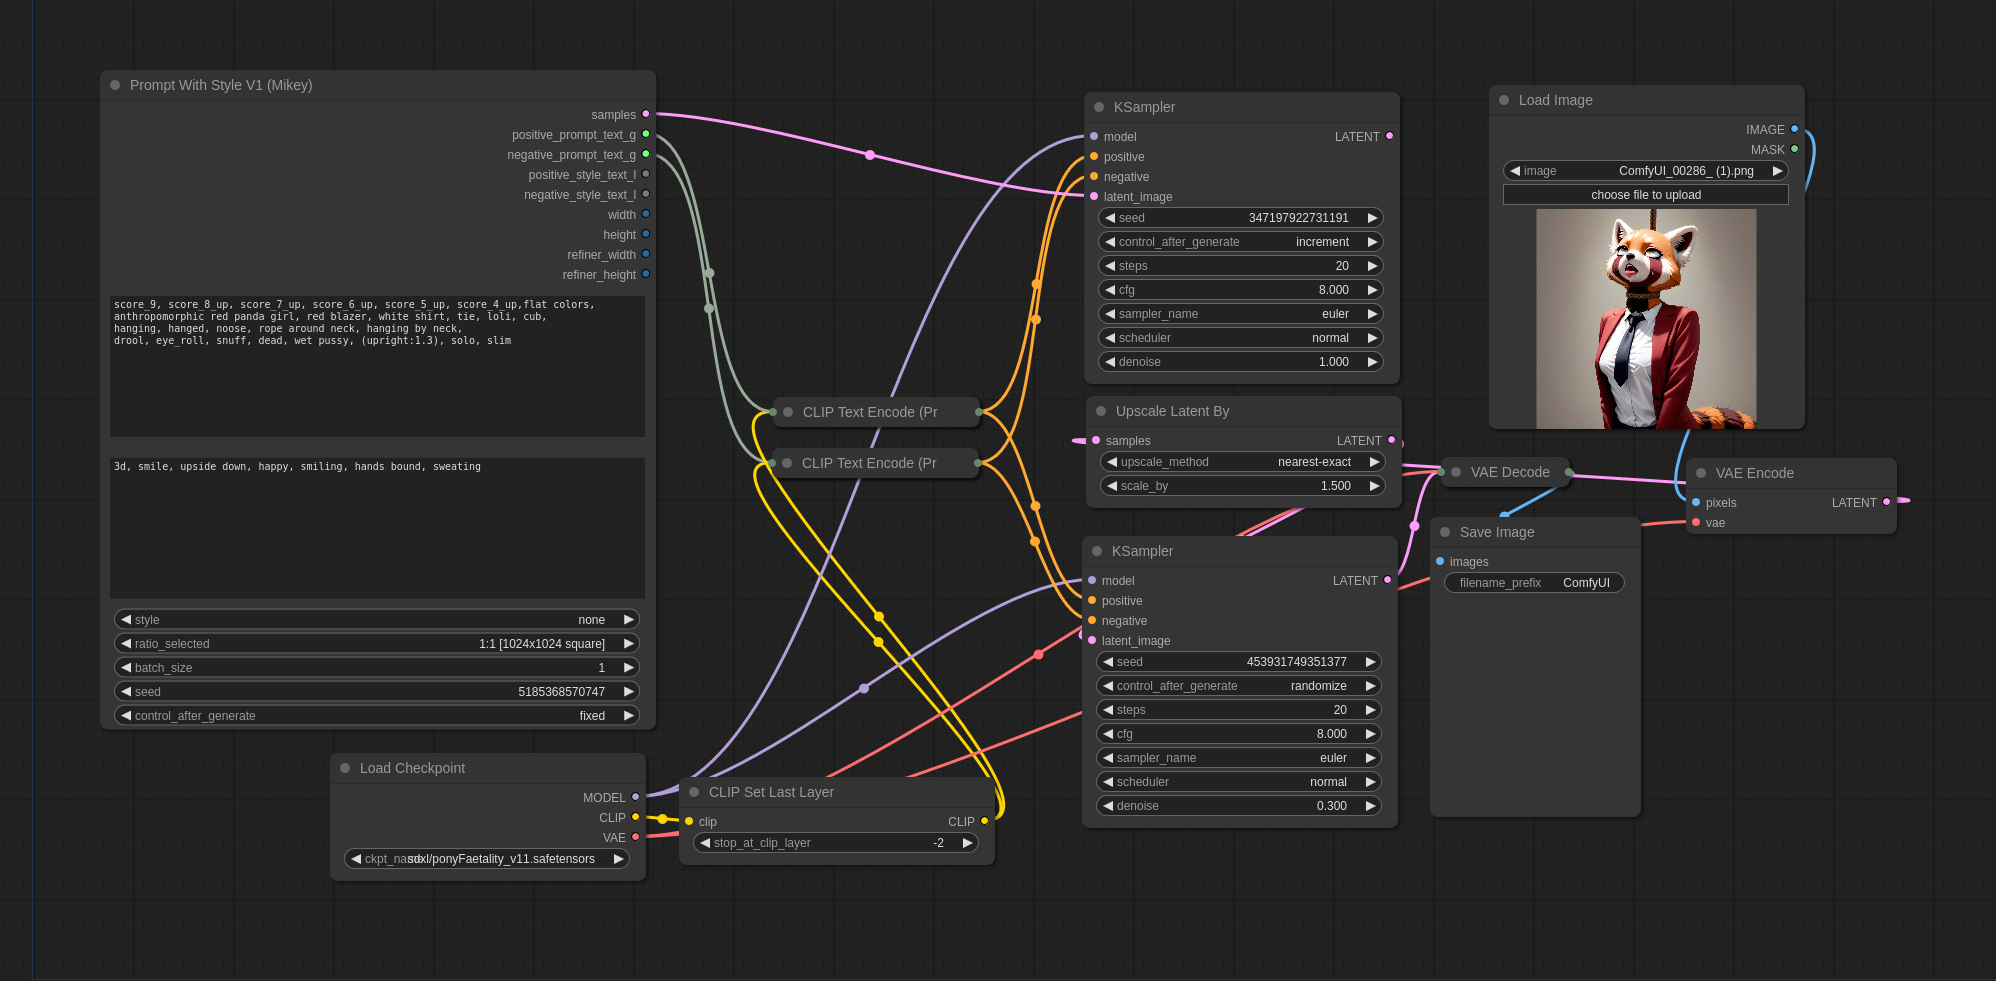Click the Save Image node's collapse dot
The height and width of the screenshot is (981, 1996).
1445,532
